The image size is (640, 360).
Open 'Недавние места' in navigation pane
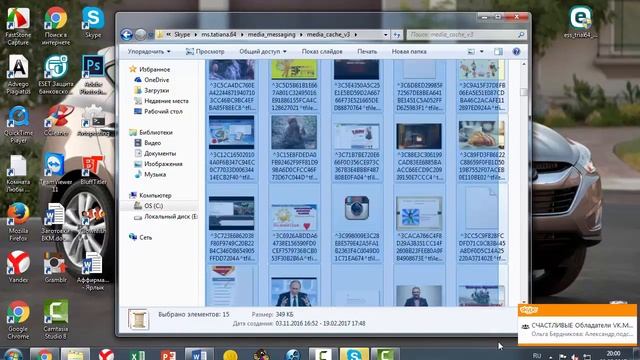166,101
